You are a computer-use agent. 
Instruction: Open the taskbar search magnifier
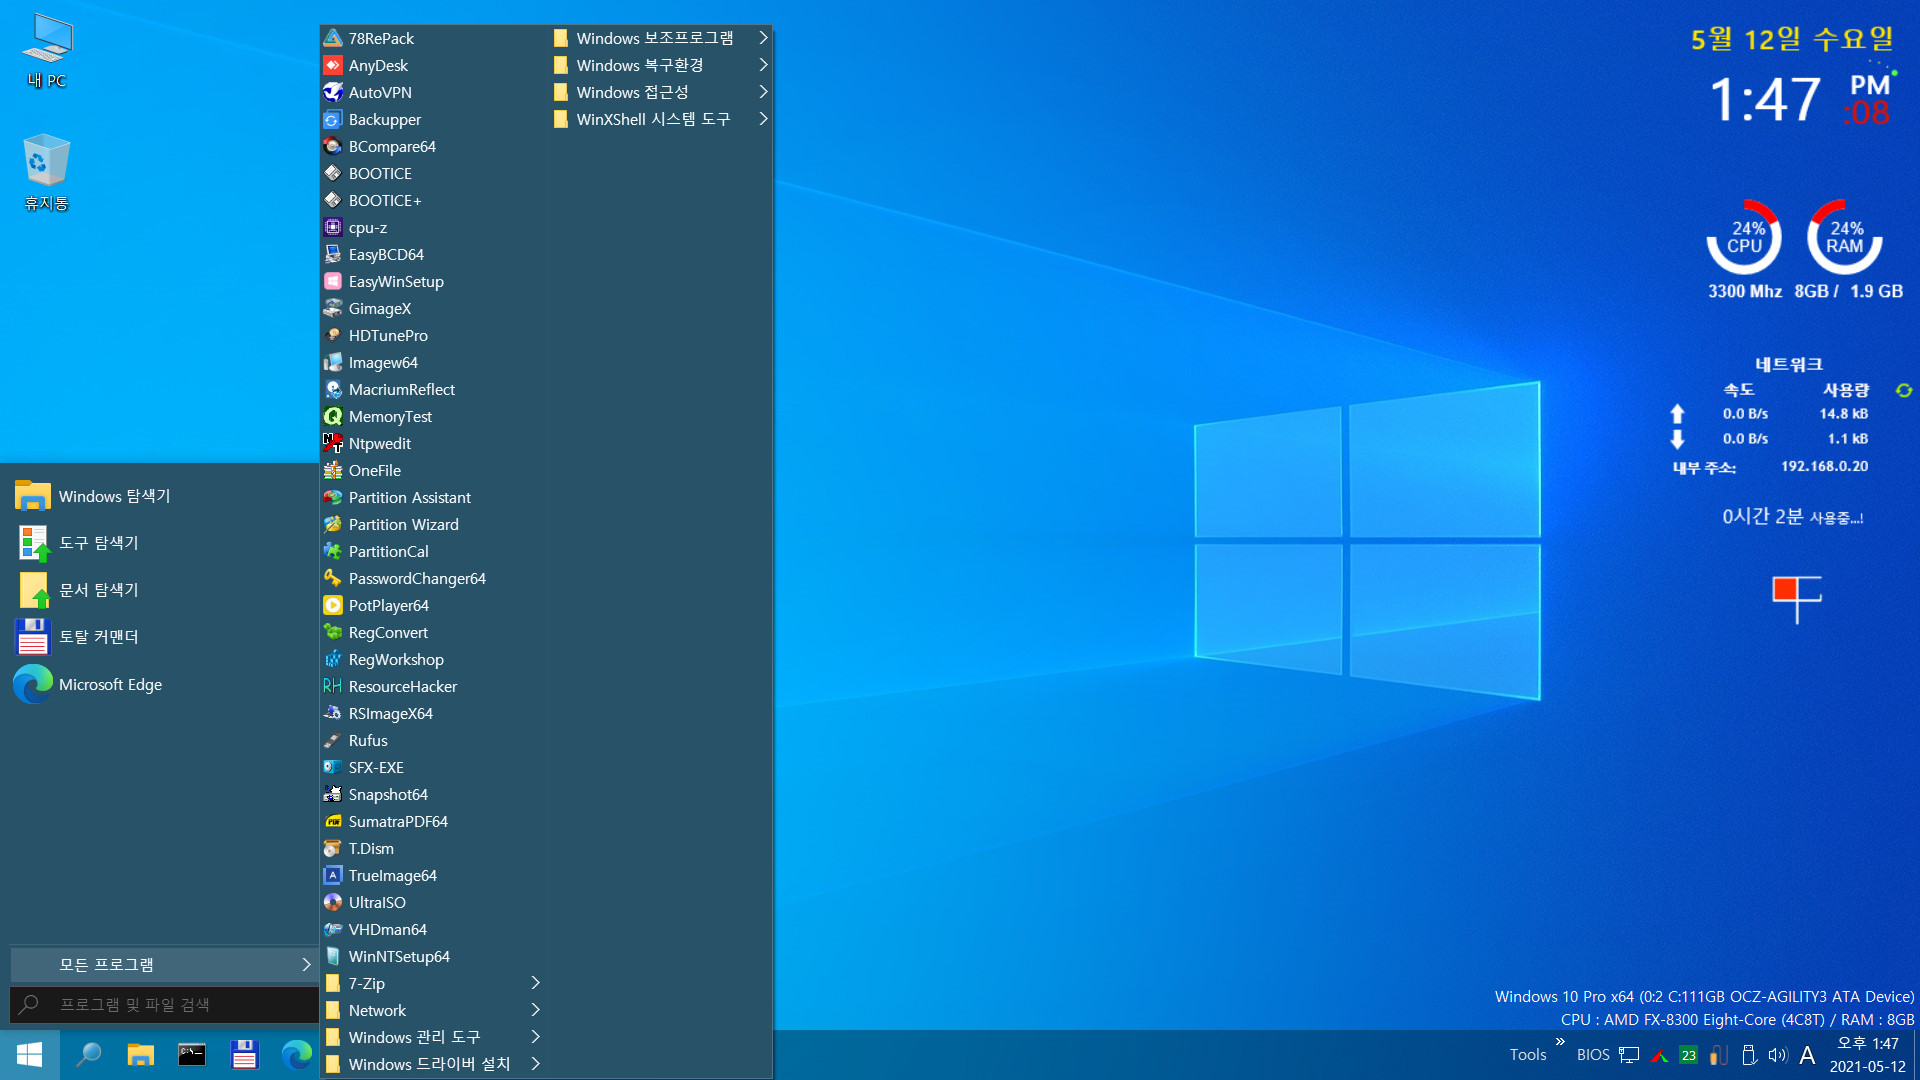(x=89, y=1054)
